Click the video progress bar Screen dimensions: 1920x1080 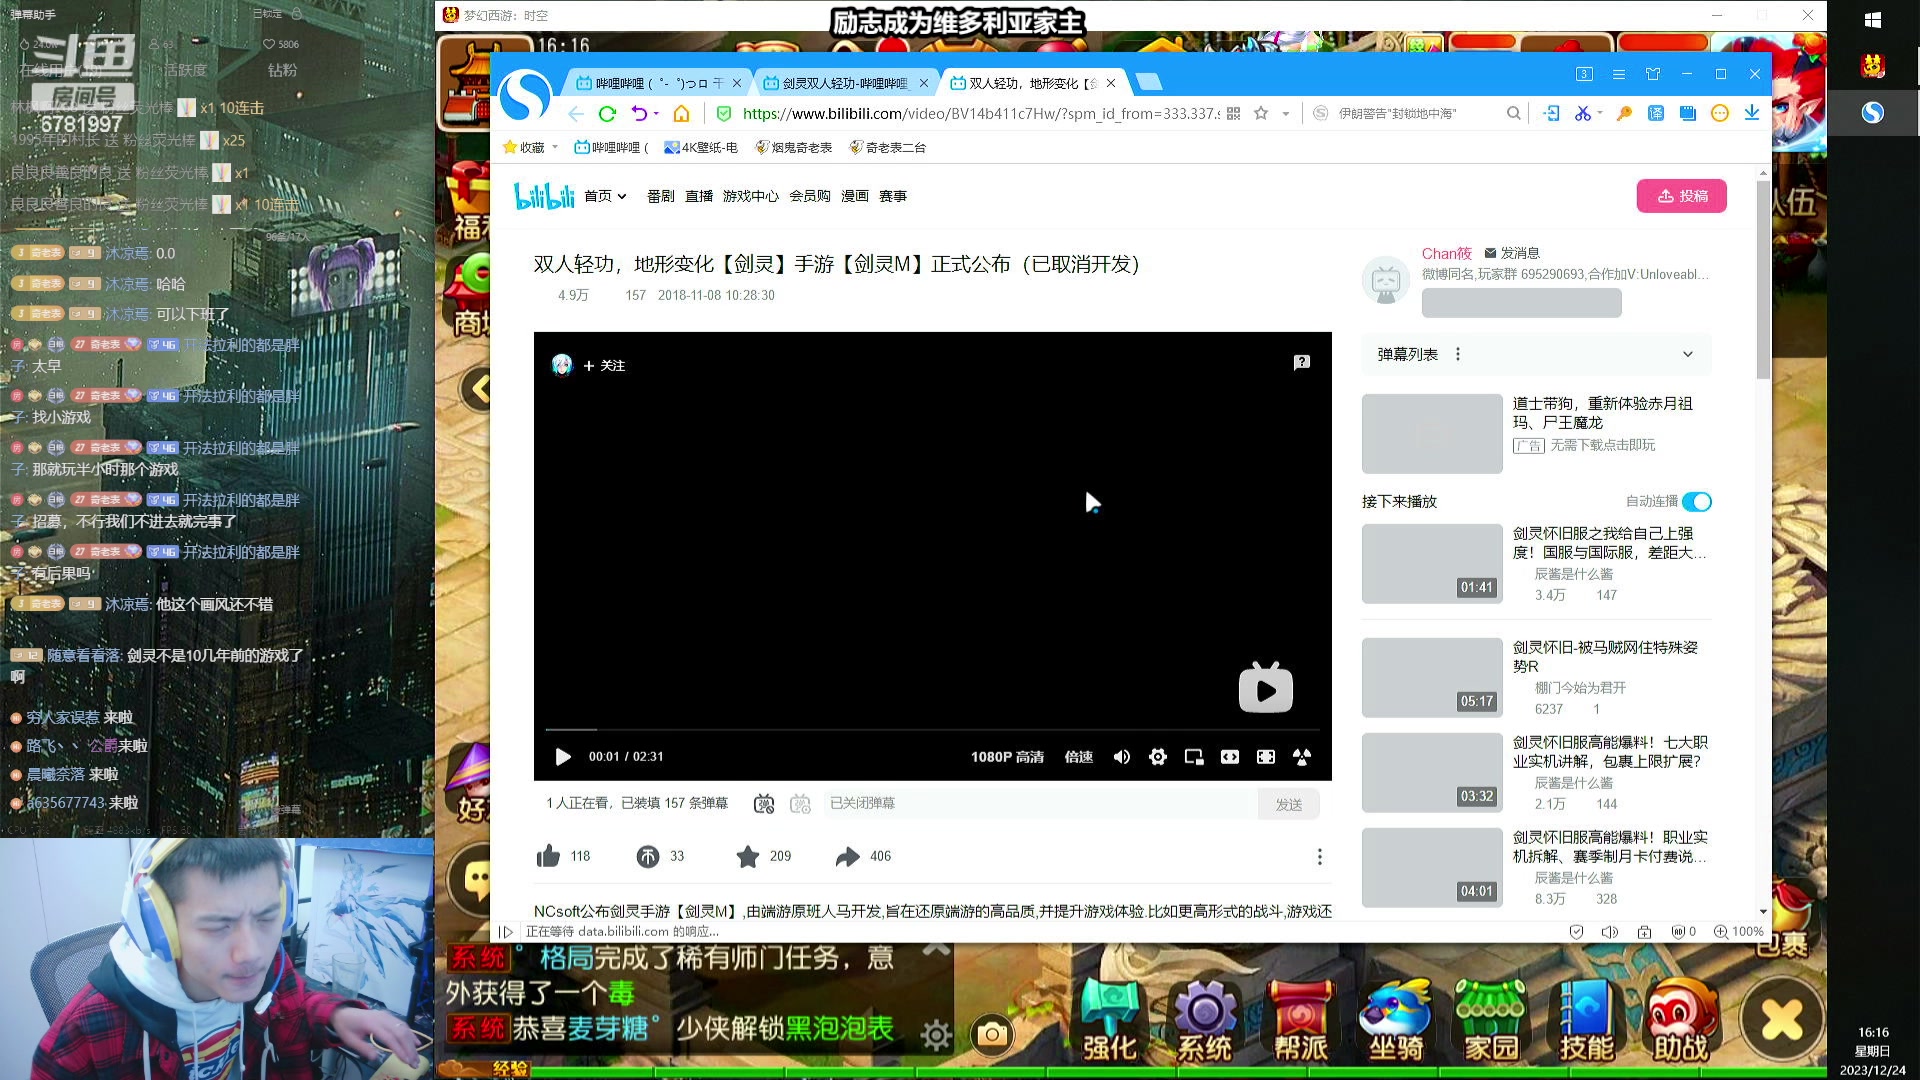(932, 730)
